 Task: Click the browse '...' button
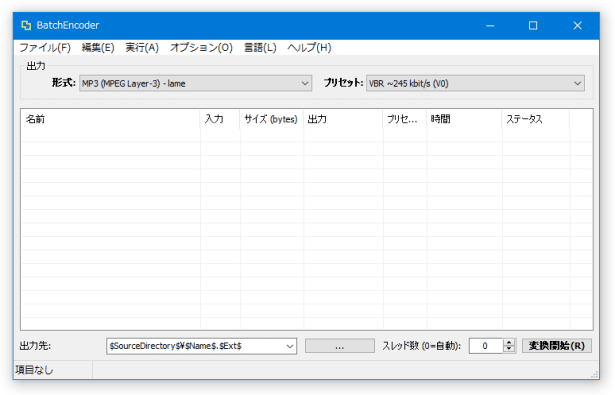pyautogui.click(x=340, y=346)
